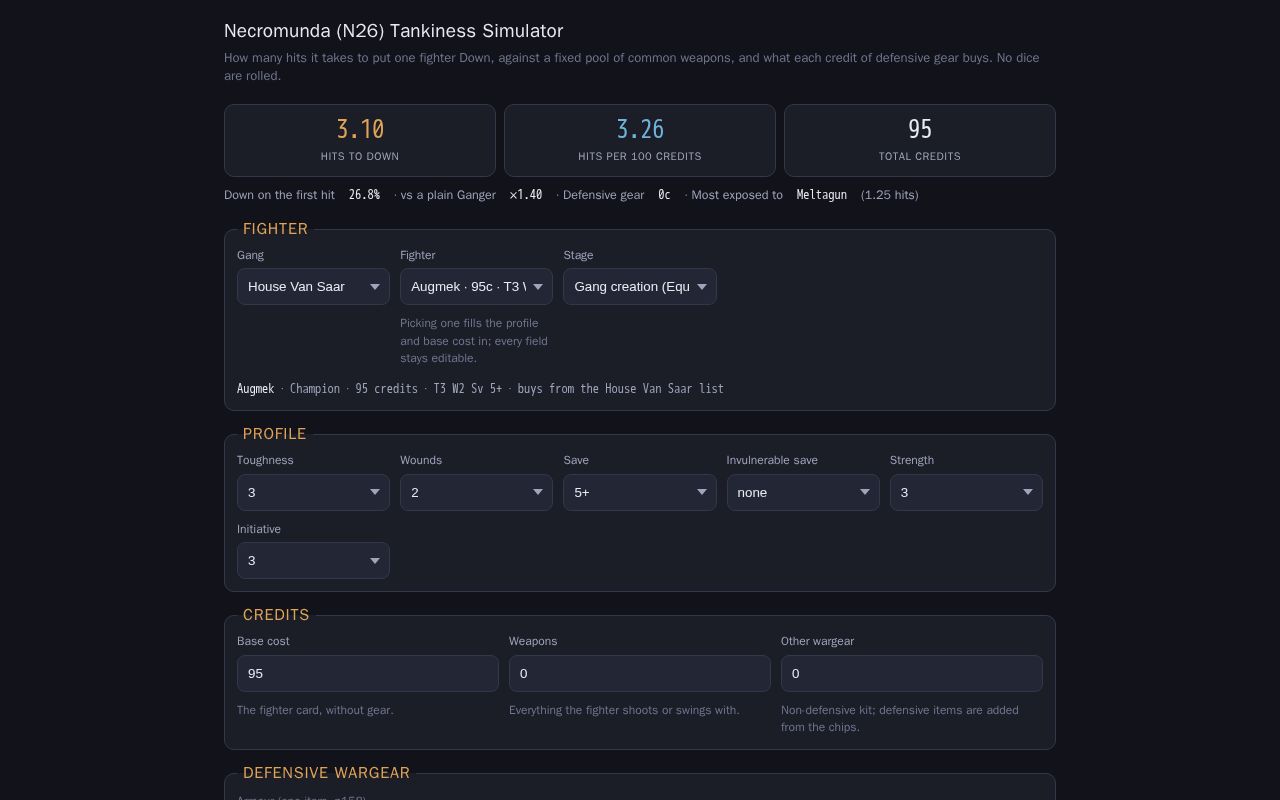Viewport: 1280px width, 800px height.
Task: Click the 'Picking one fills the profile' hint
Action: tap(475, 341)
